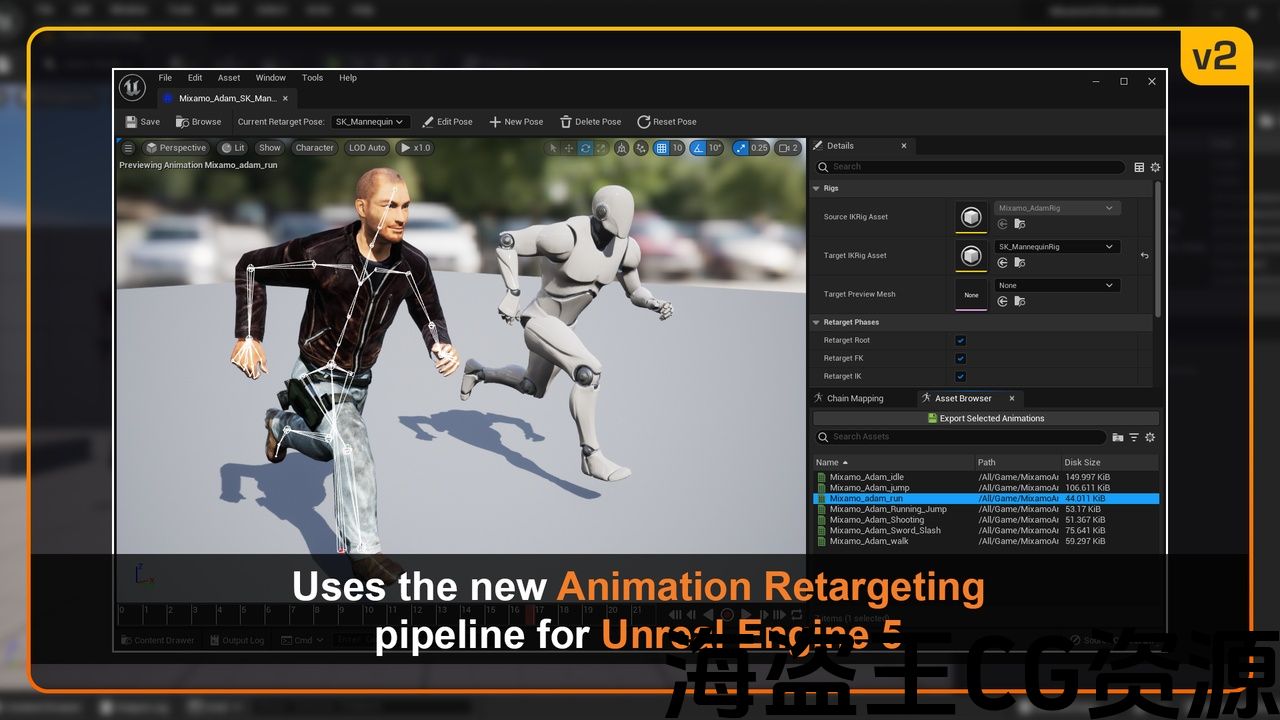Click the Reset Pose icon
This screenshot has height=720, width=1280.
coord(644,122)
